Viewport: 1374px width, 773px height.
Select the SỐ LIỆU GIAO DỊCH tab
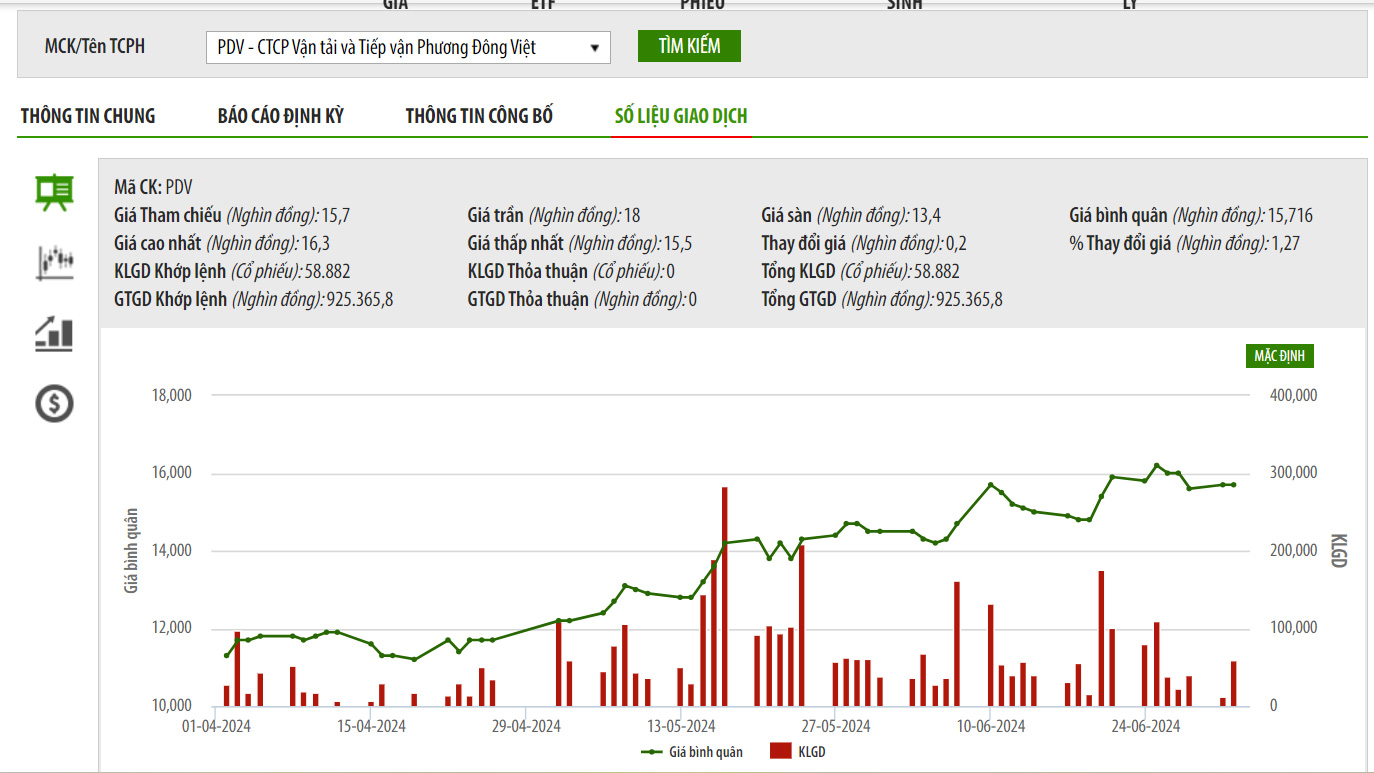(x=681, y=116)
